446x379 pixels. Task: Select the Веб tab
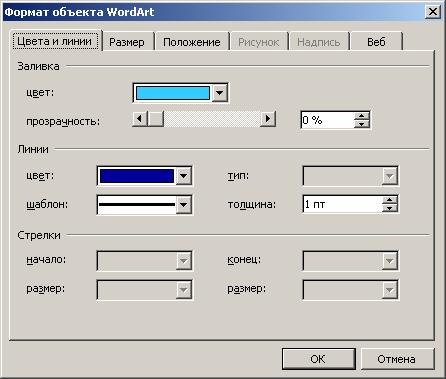(x=376, y=42)
